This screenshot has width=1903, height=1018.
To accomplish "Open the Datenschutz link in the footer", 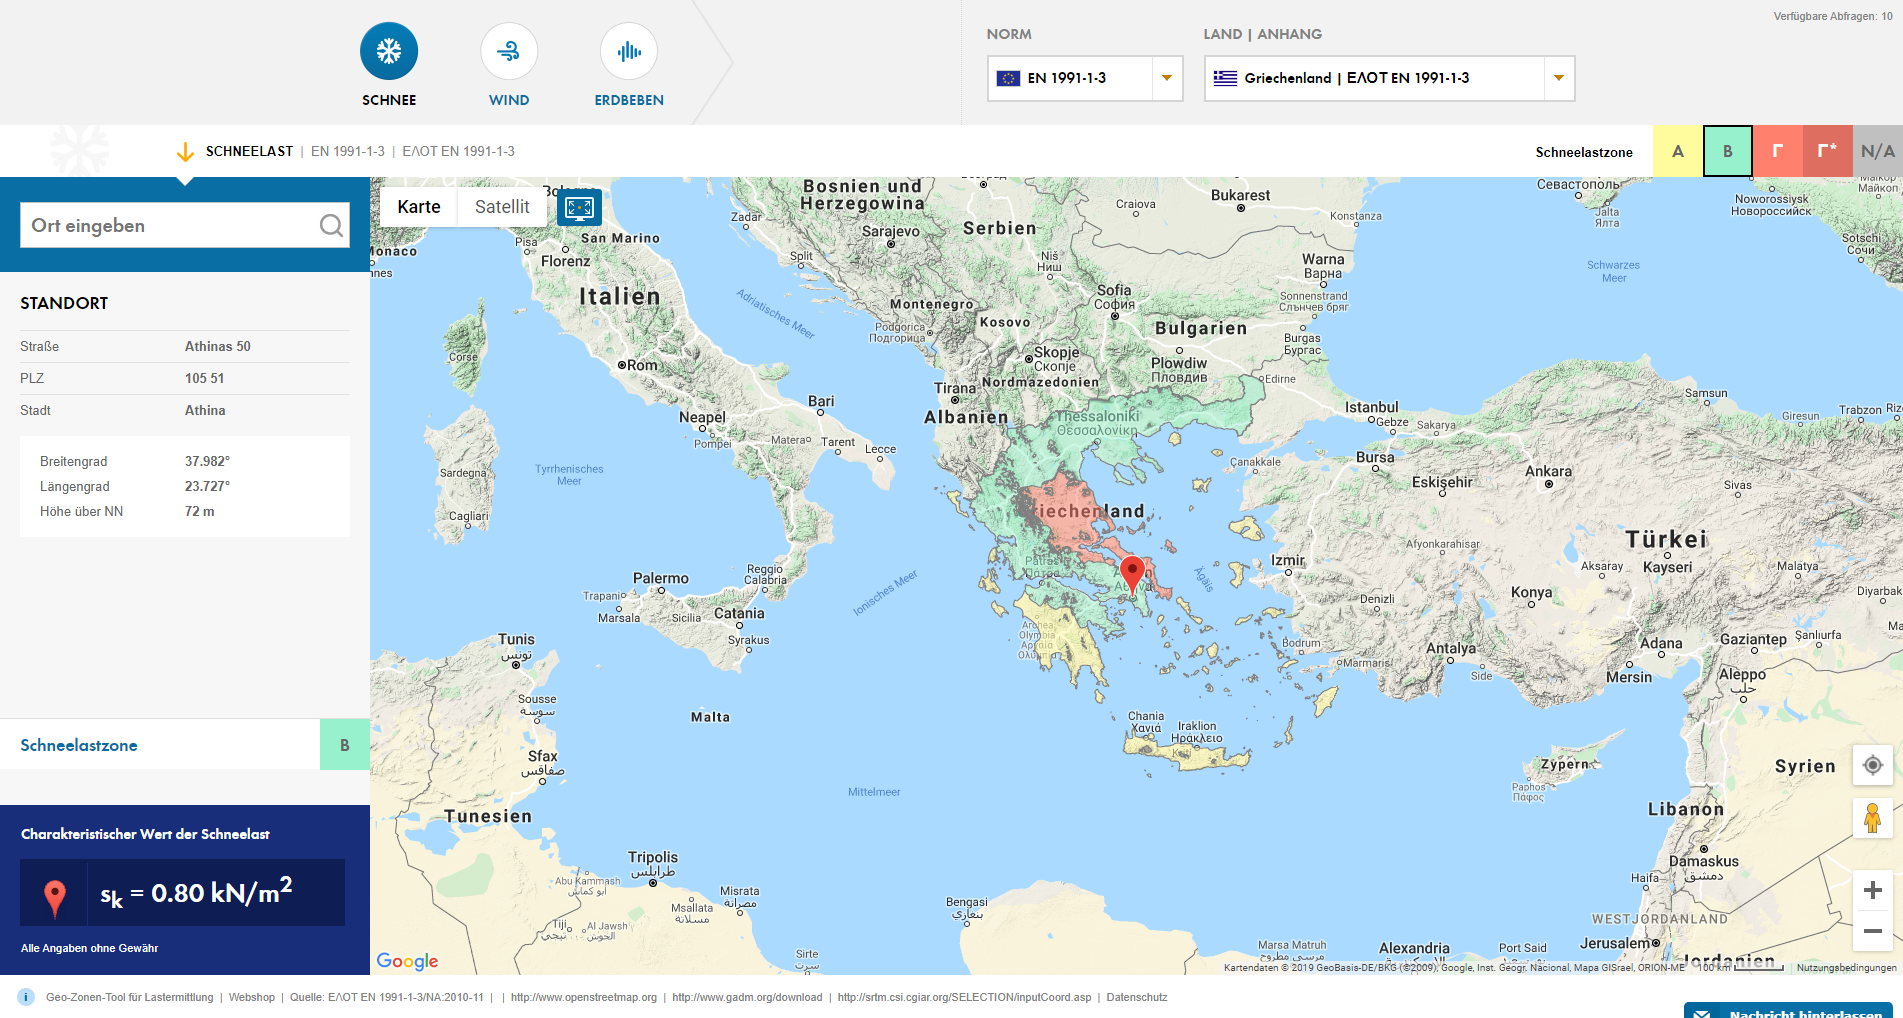I will click(1135, 997).
